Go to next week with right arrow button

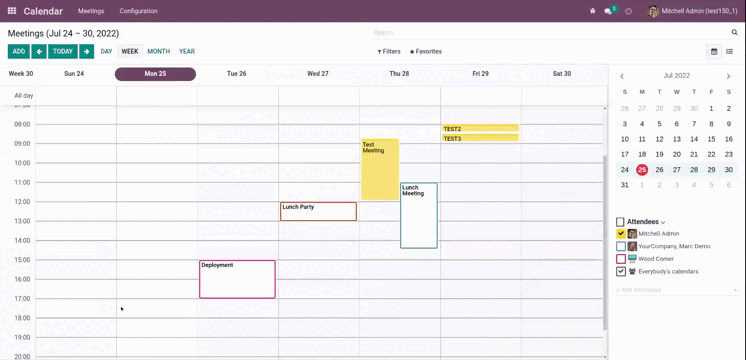click(x=87, y=51)
